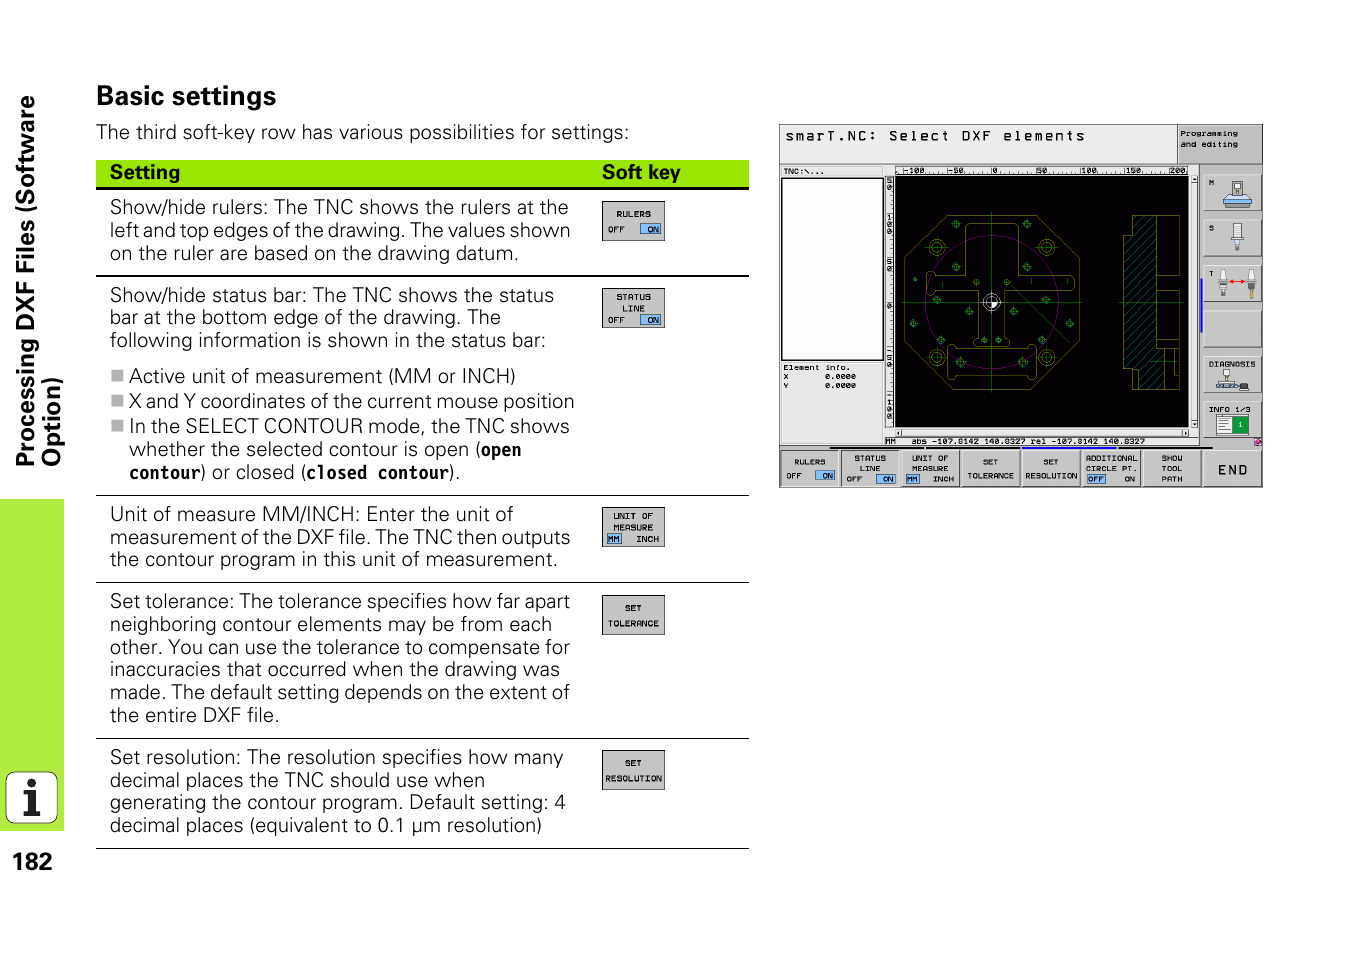Viewport: 1352px width, 954px height.
Task: Toggle ADDITIONAL CIRCLE PT. soft key
Action: (1111, 469)
